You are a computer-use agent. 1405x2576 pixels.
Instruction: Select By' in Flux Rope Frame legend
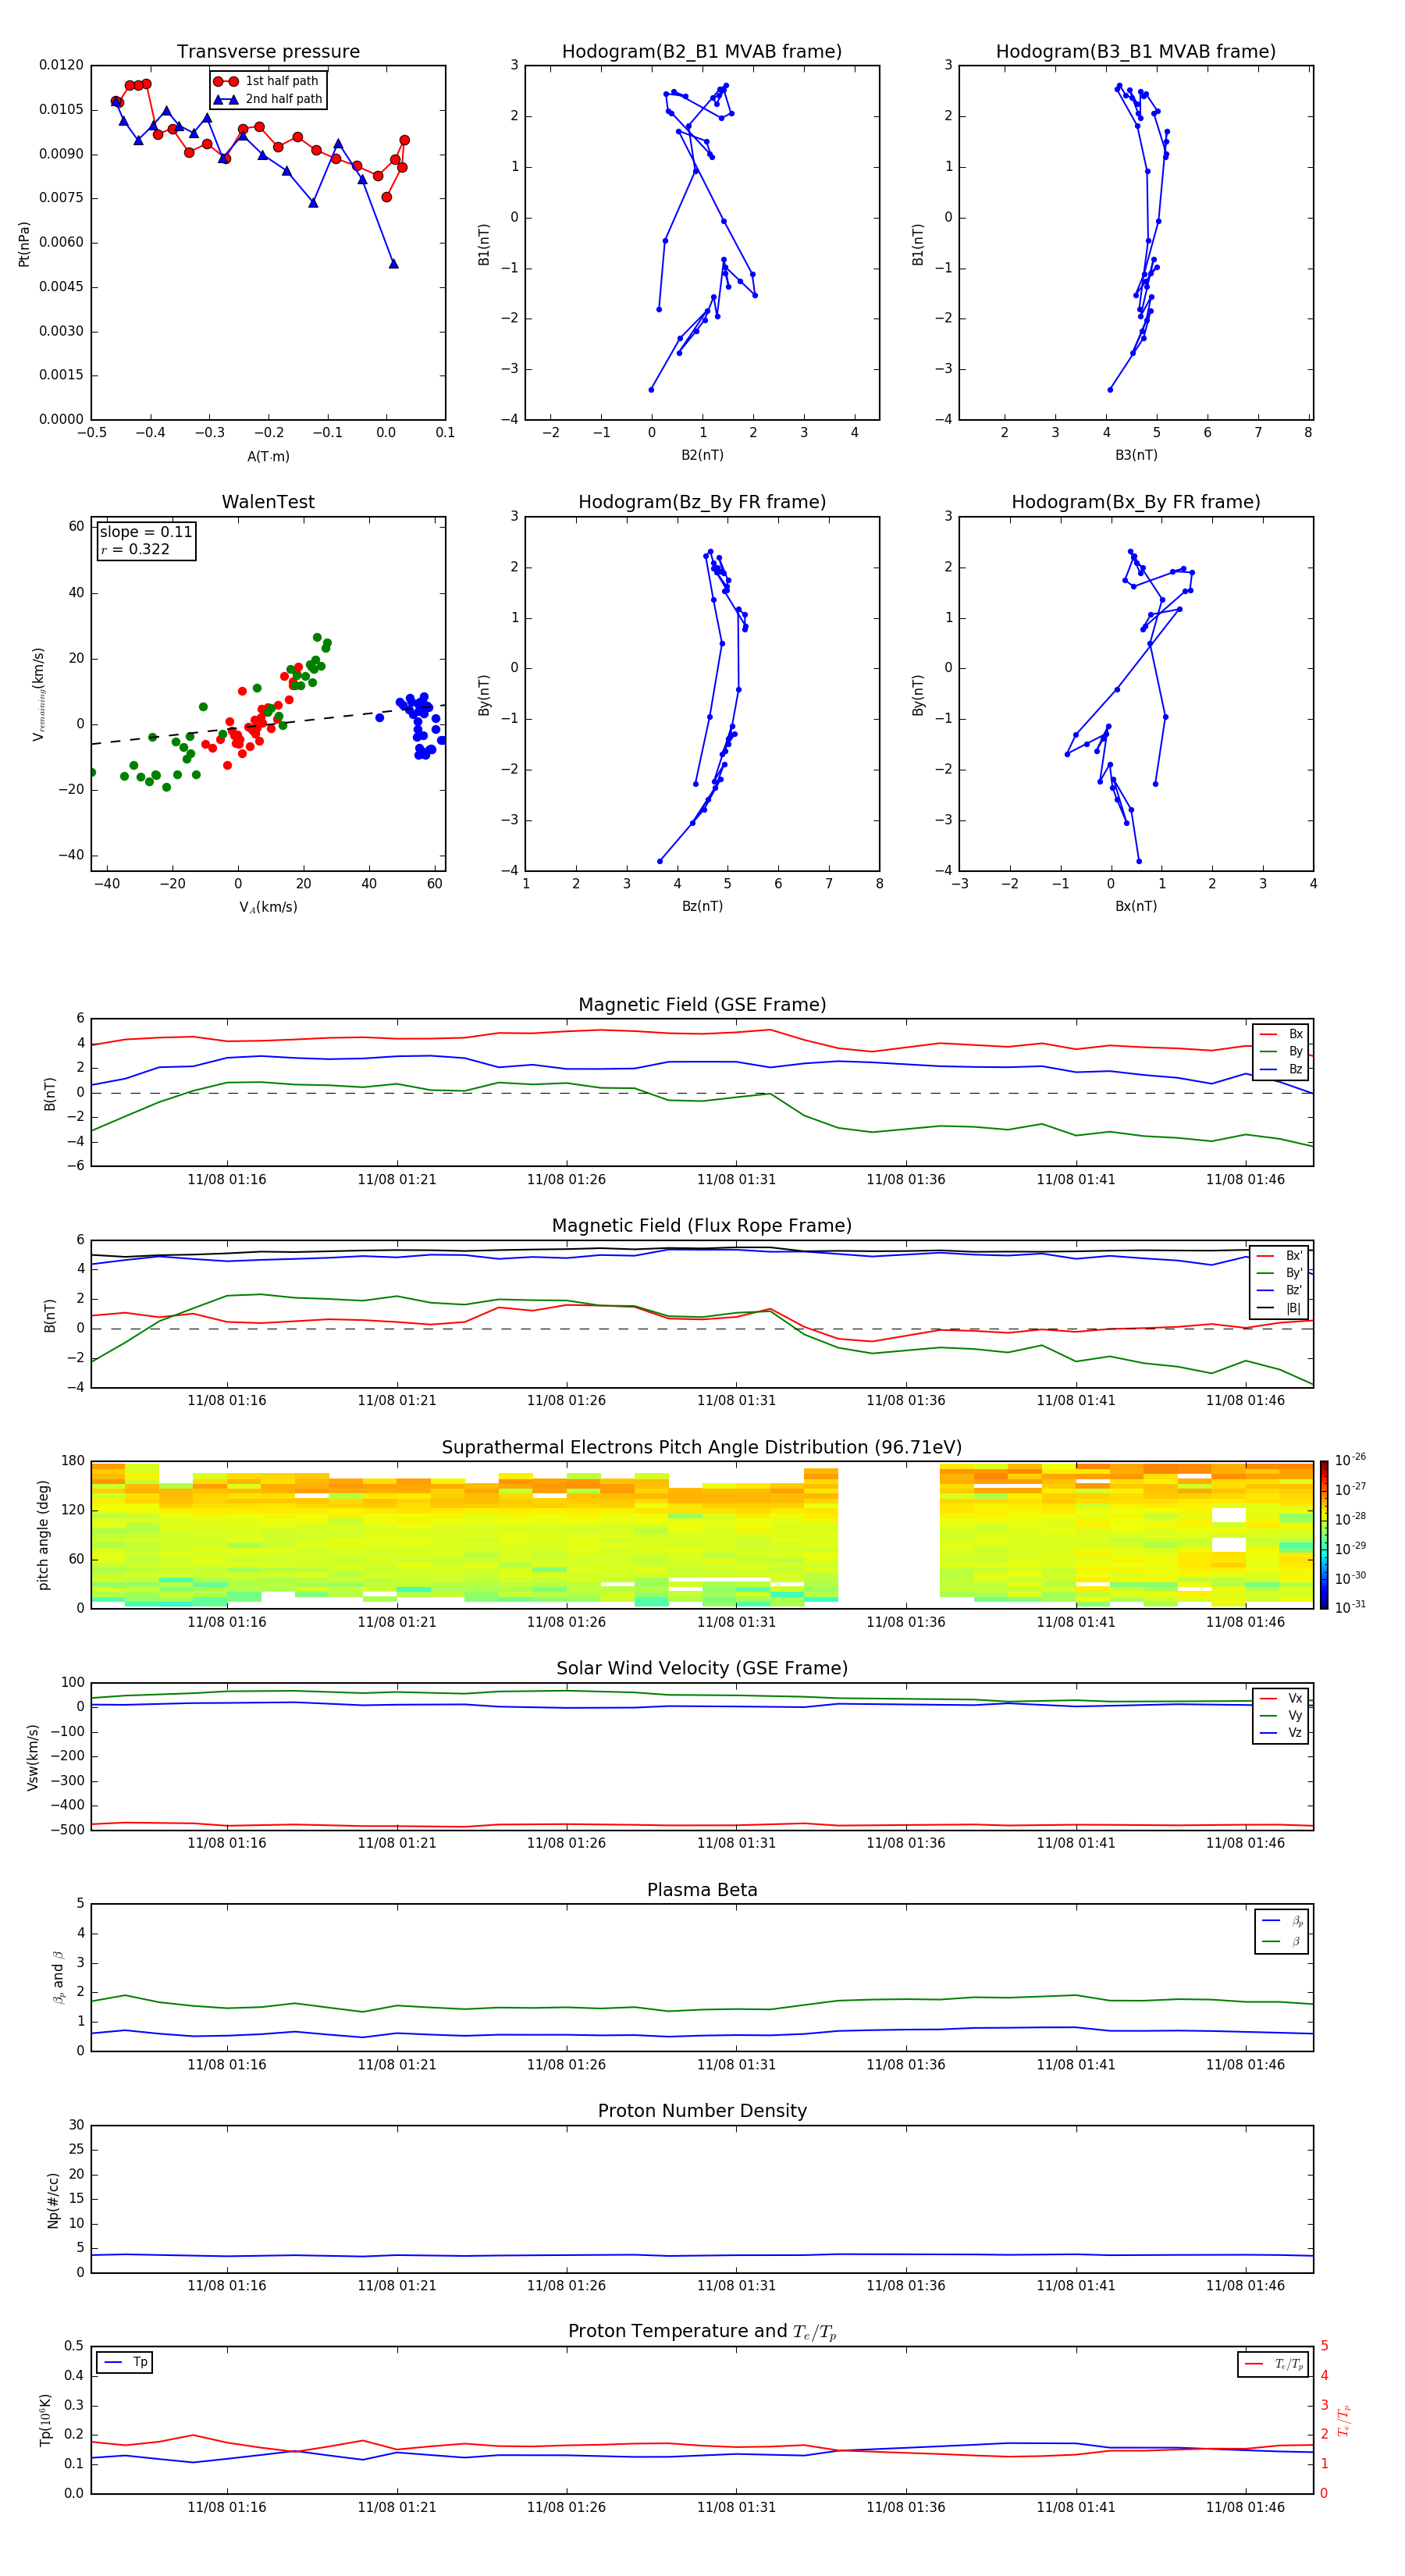(x=1280, y=1273)
